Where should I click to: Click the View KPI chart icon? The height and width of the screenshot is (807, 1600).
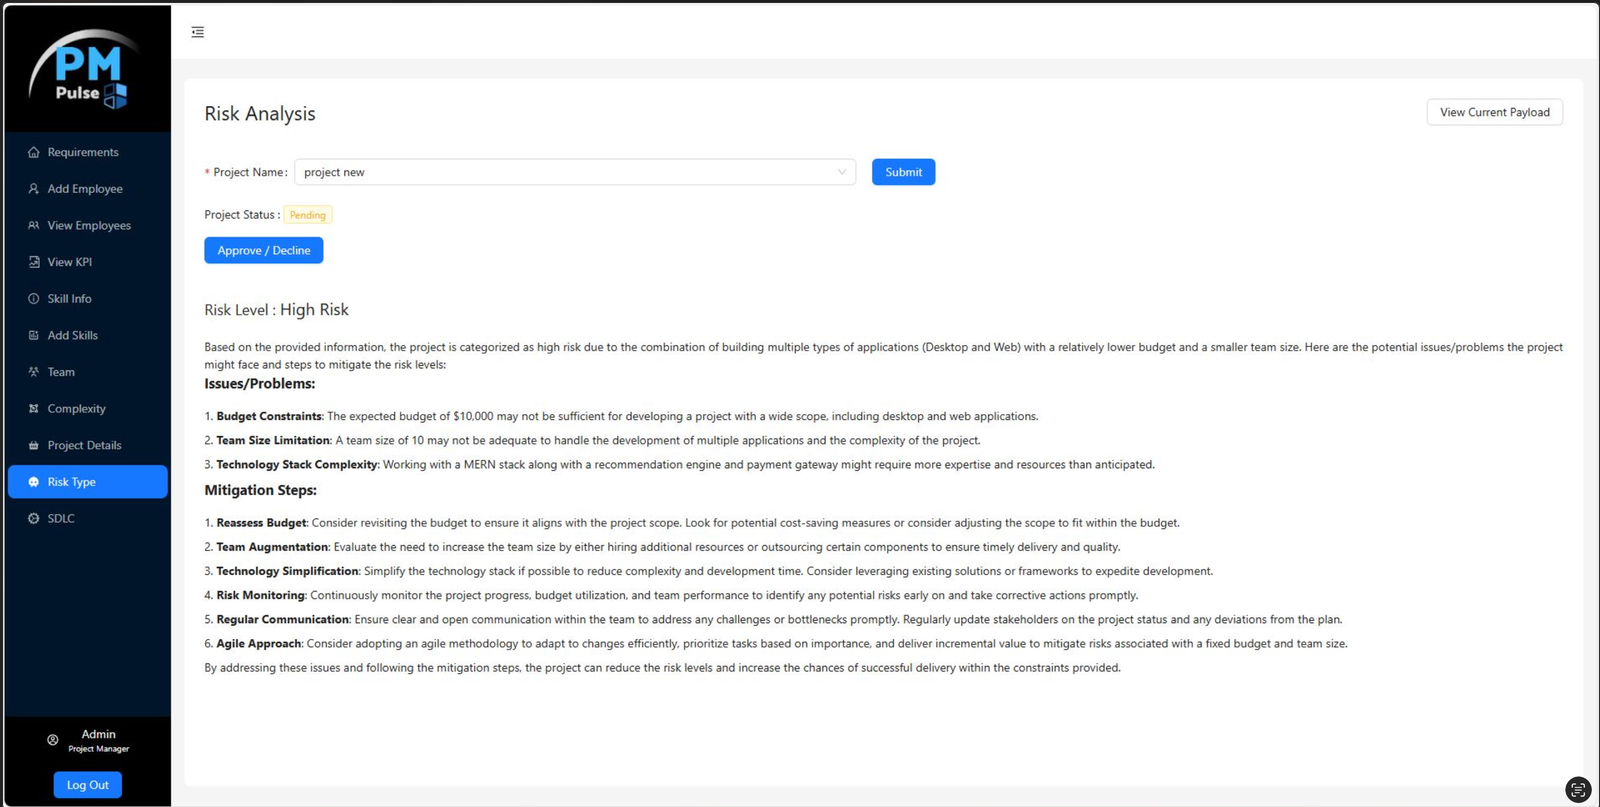[x=34, y=262]
